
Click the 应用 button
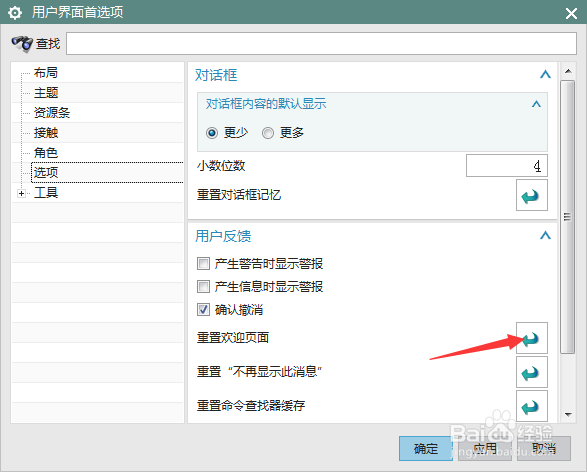(485, 448)
